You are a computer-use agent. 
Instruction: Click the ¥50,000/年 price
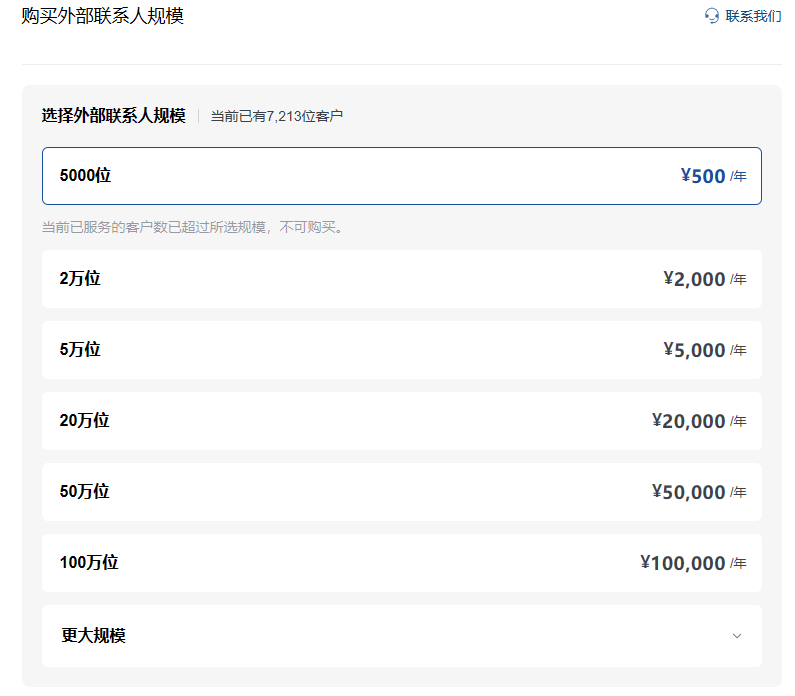click(x=698, y=492)
